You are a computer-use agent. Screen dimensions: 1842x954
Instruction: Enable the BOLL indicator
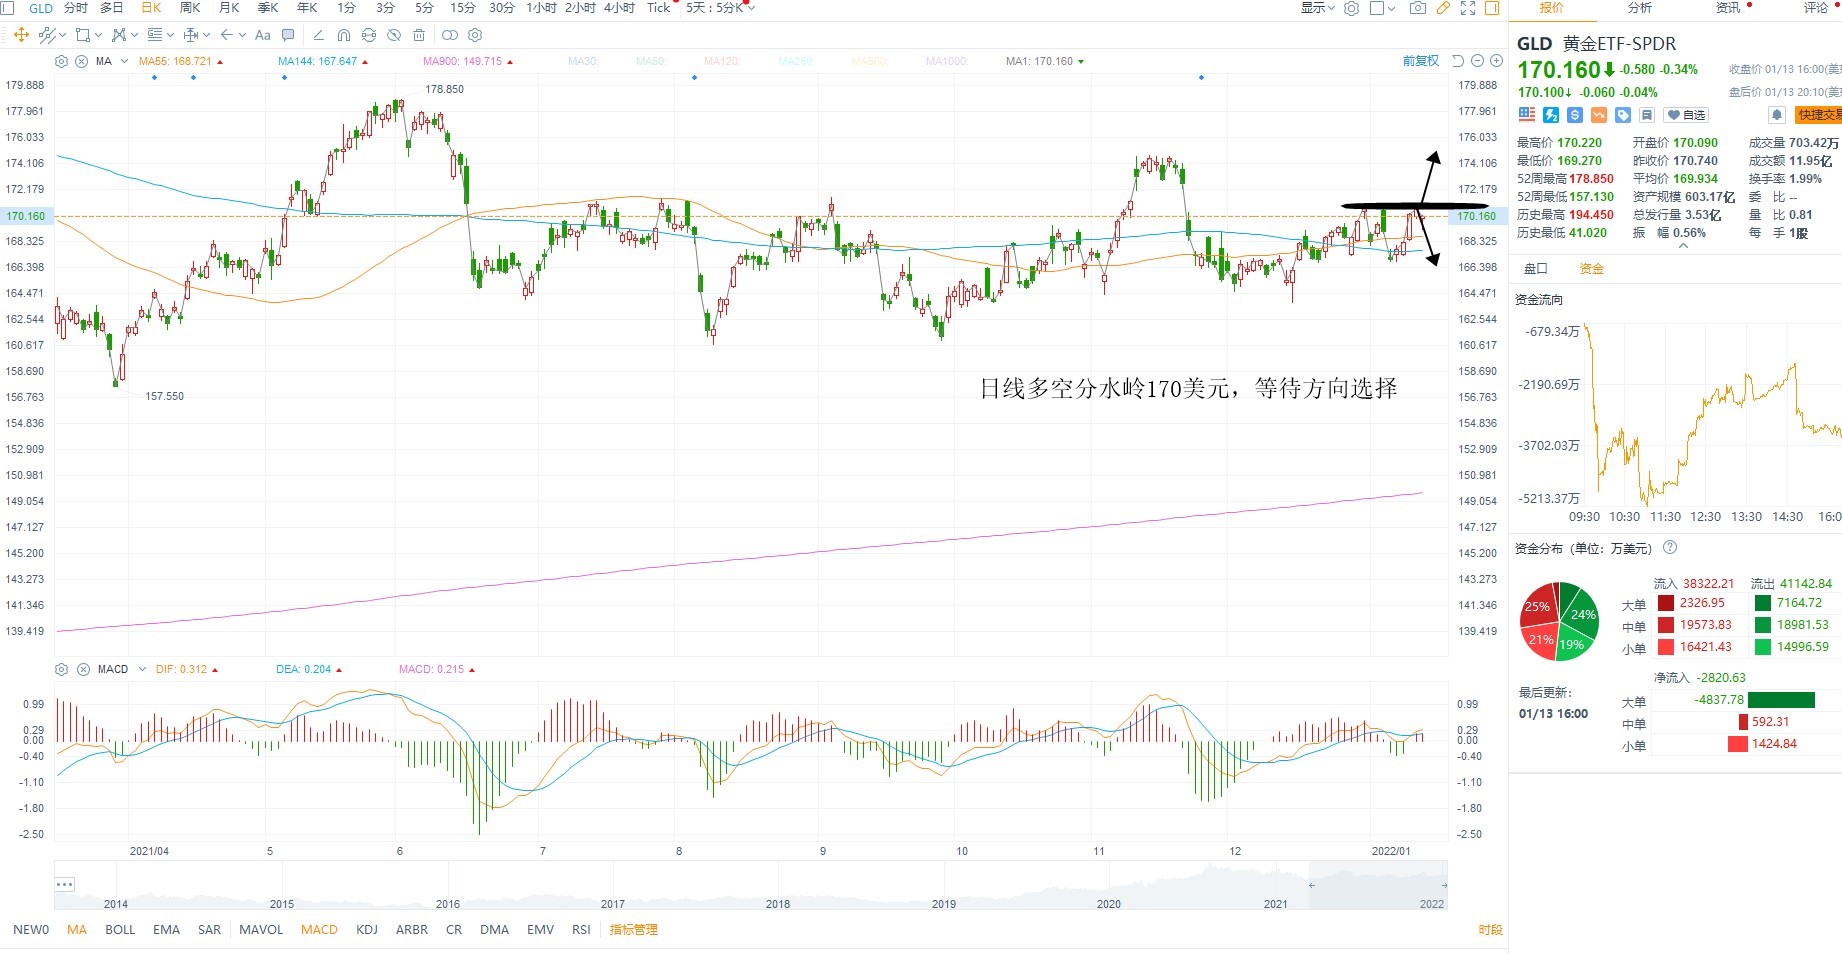tap(120, 929)
